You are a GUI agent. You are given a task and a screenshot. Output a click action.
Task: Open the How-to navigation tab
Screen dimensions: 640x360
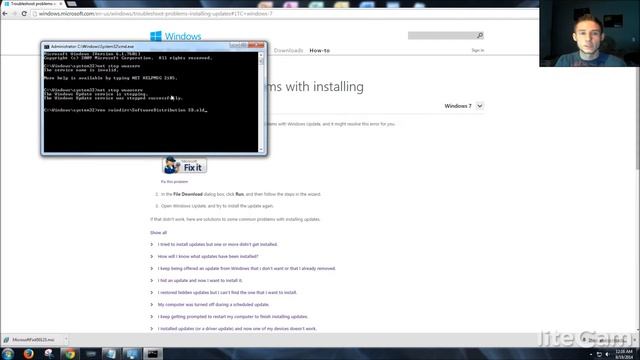tap(320, 50)
